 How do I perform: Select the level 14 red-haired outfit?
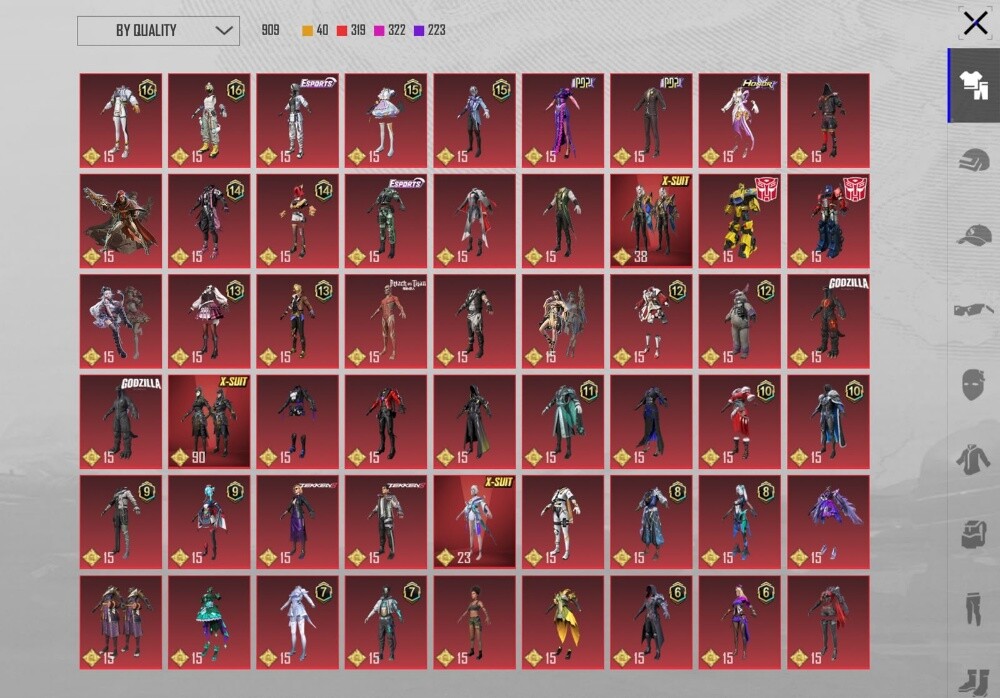(297, 221)
